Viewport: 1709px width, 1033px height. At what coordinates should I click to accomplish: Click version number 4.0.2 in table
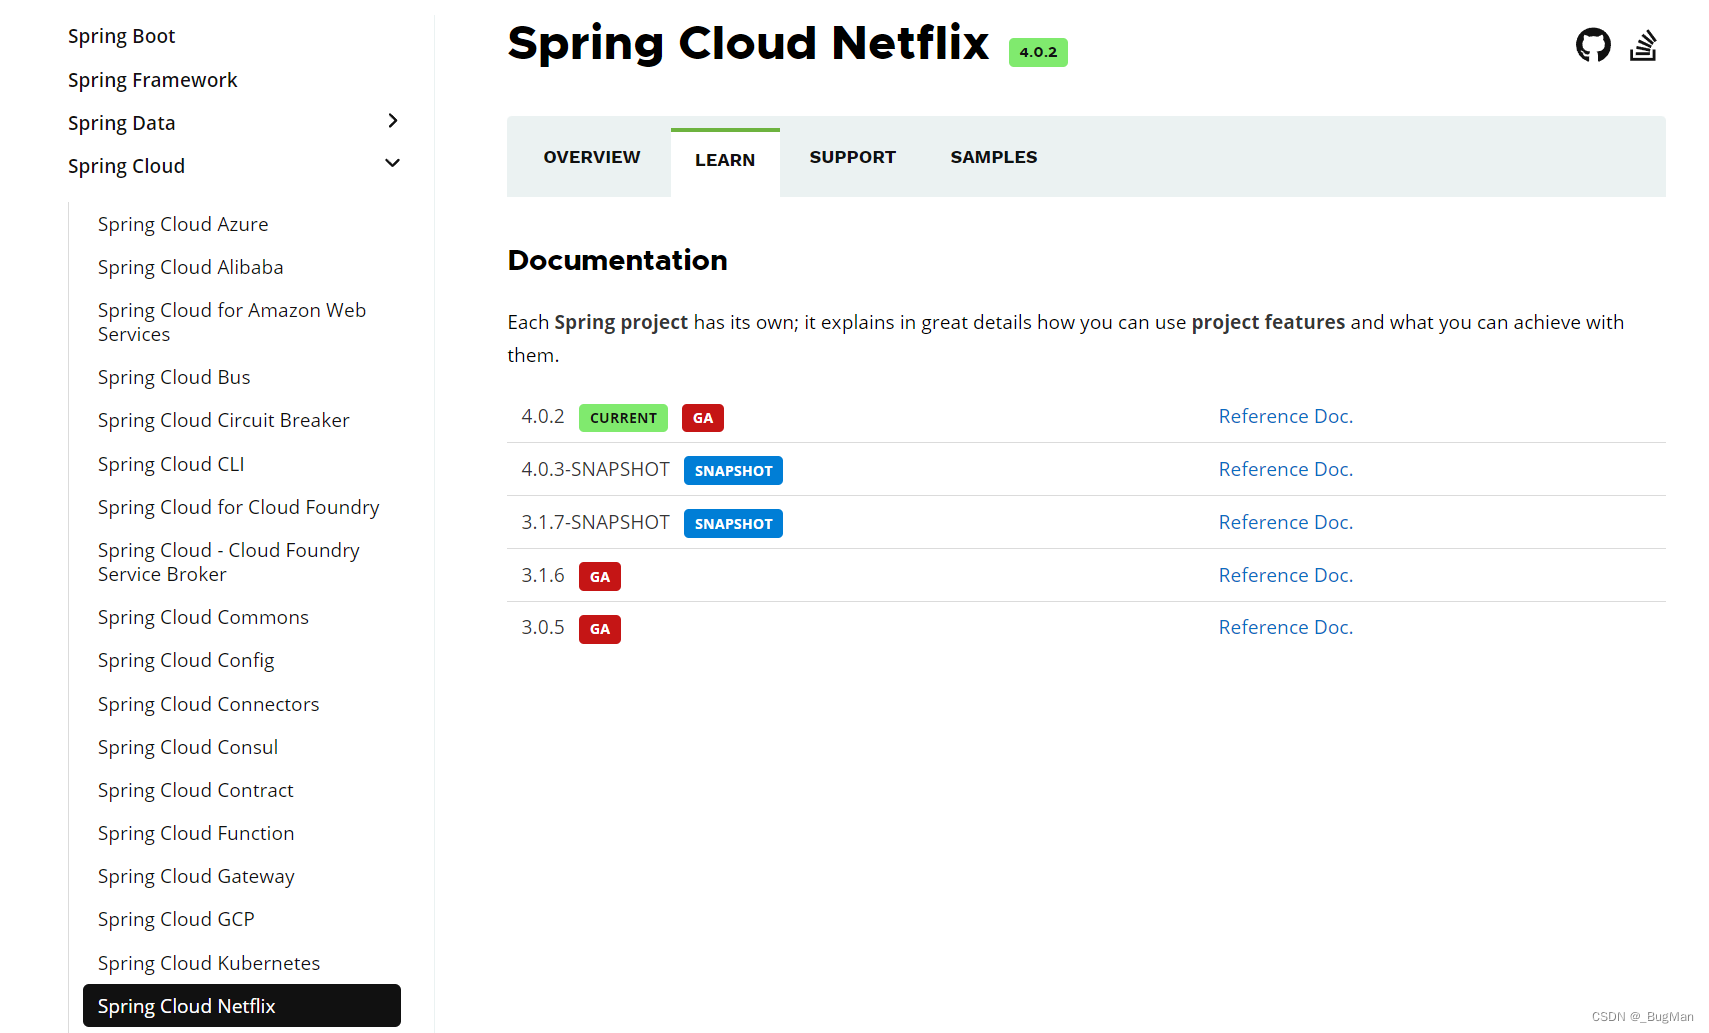(x=543, y=416)
